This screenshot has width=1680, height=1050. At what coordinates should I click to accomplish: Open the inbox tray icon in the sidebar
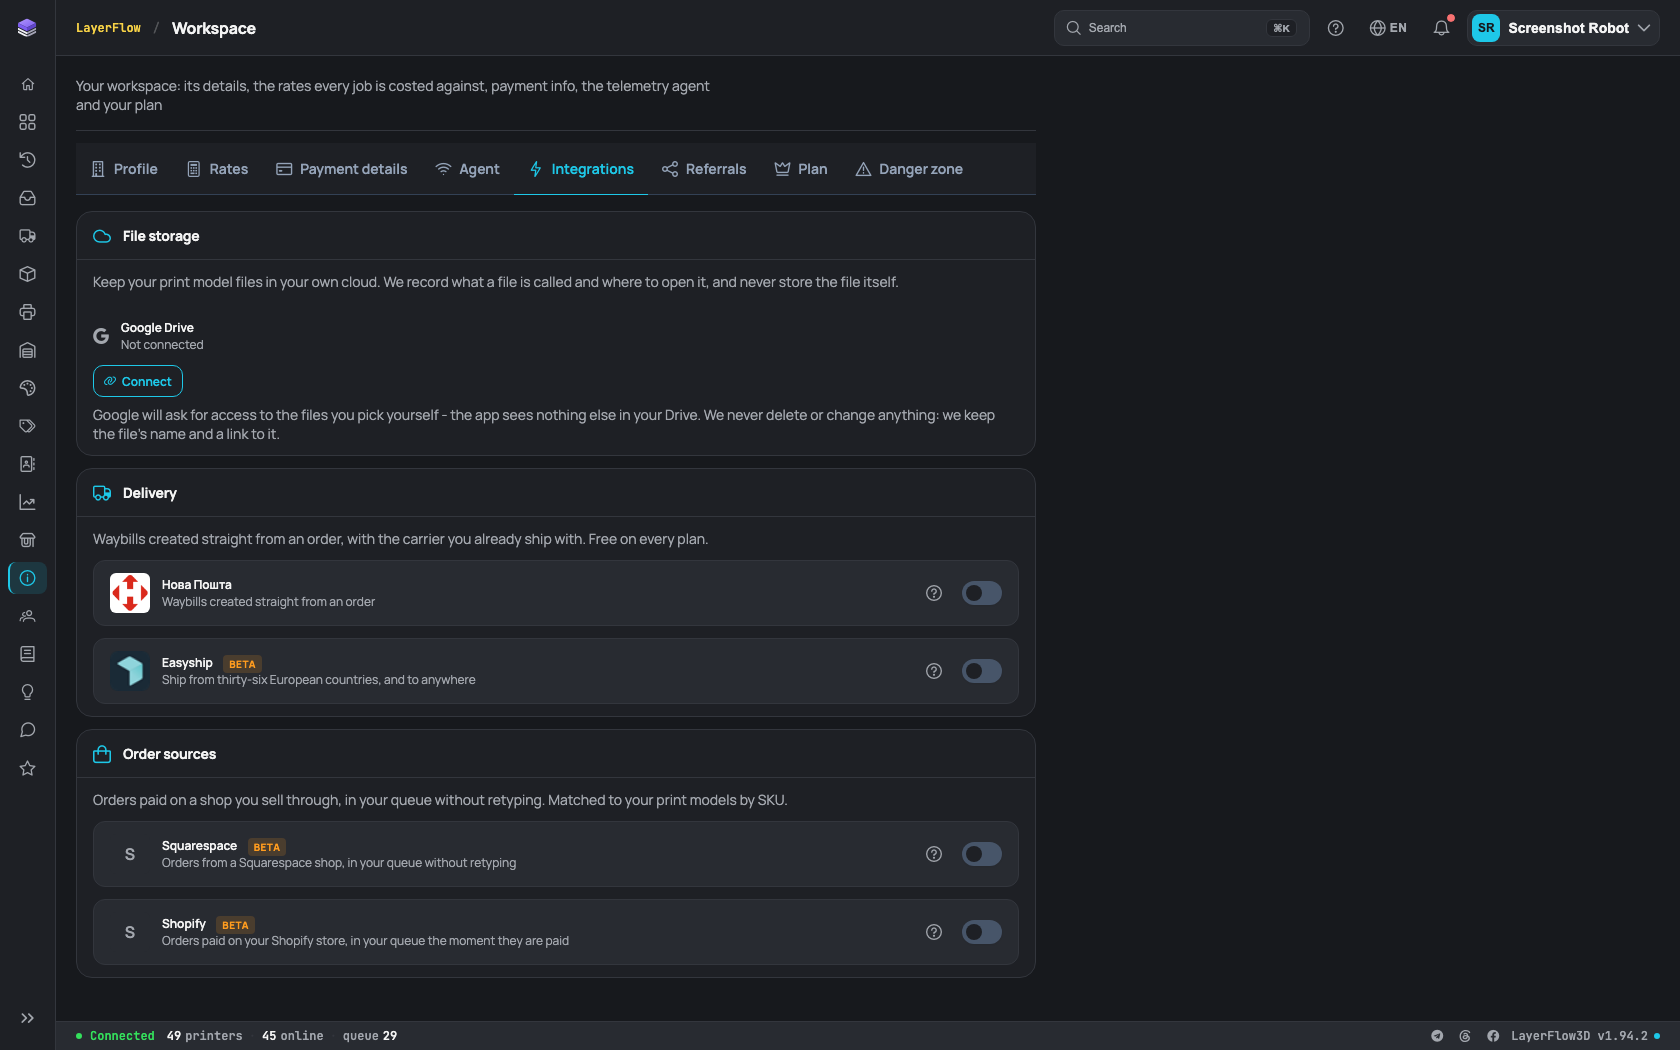(x=27, y=198)
